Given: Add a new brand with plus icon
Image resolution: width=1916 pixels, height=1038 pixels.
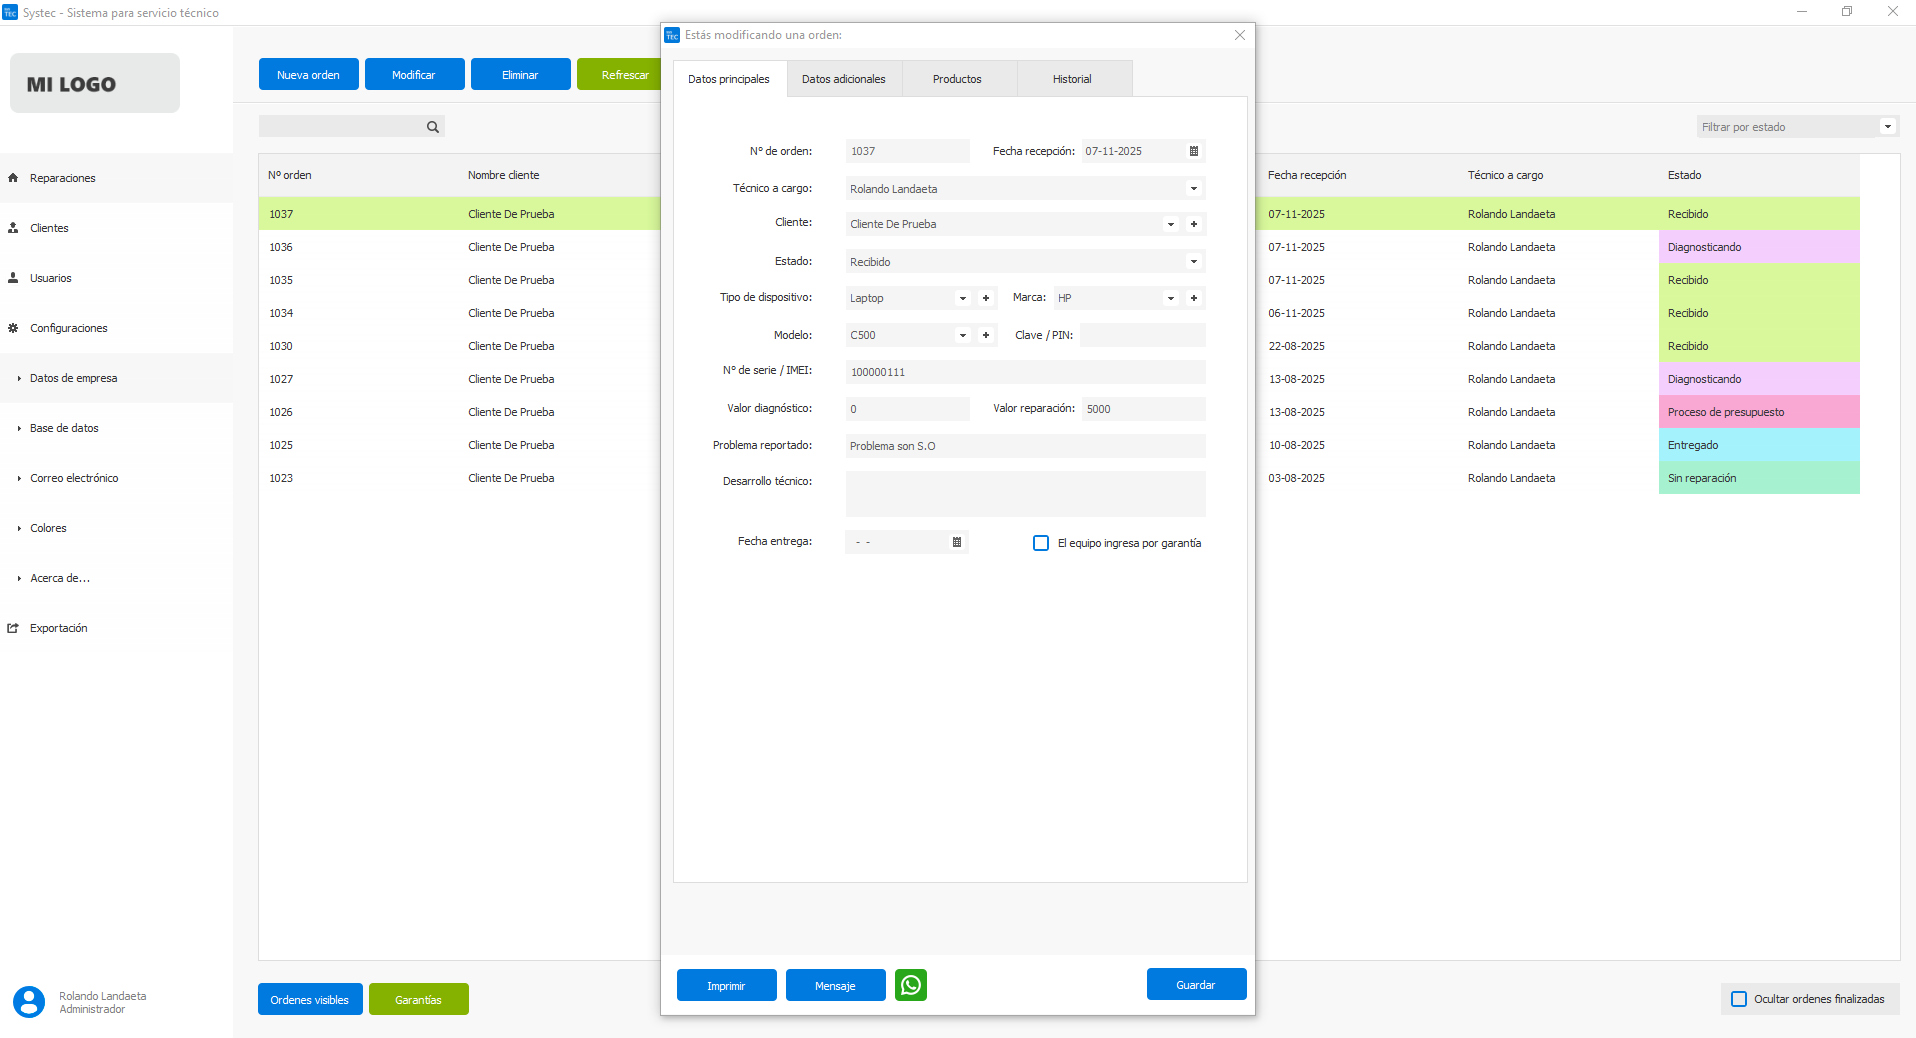Looking at the screenshot, I should (x=1194, y=298).
